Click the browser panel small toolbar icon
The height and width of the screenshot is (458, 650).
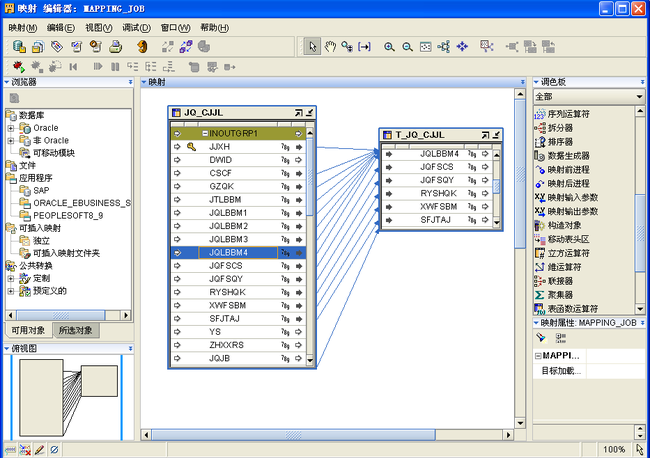pos(15,98)
